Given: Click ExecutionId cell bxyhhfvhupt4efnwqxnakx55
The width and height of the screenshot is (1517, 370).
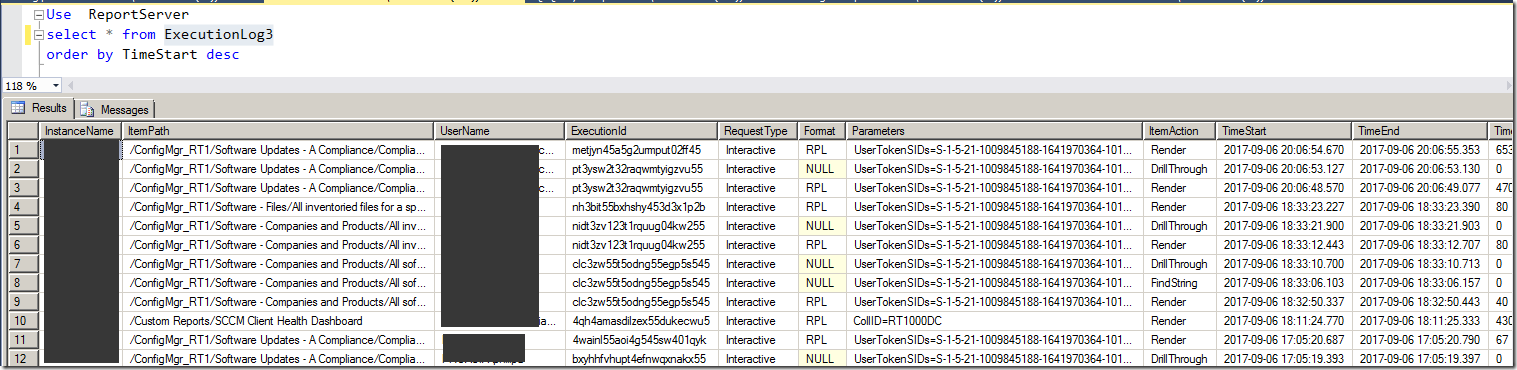Looking at the screenshot, I should tap(642, 359).
